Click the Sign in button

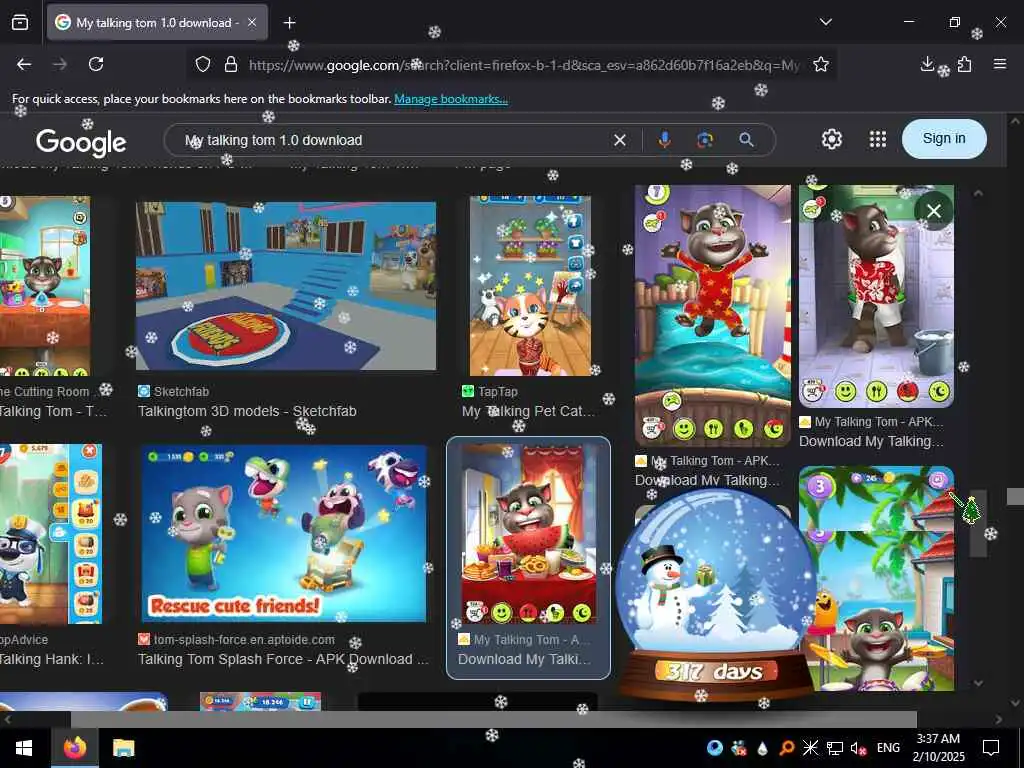tap(944, 138)
